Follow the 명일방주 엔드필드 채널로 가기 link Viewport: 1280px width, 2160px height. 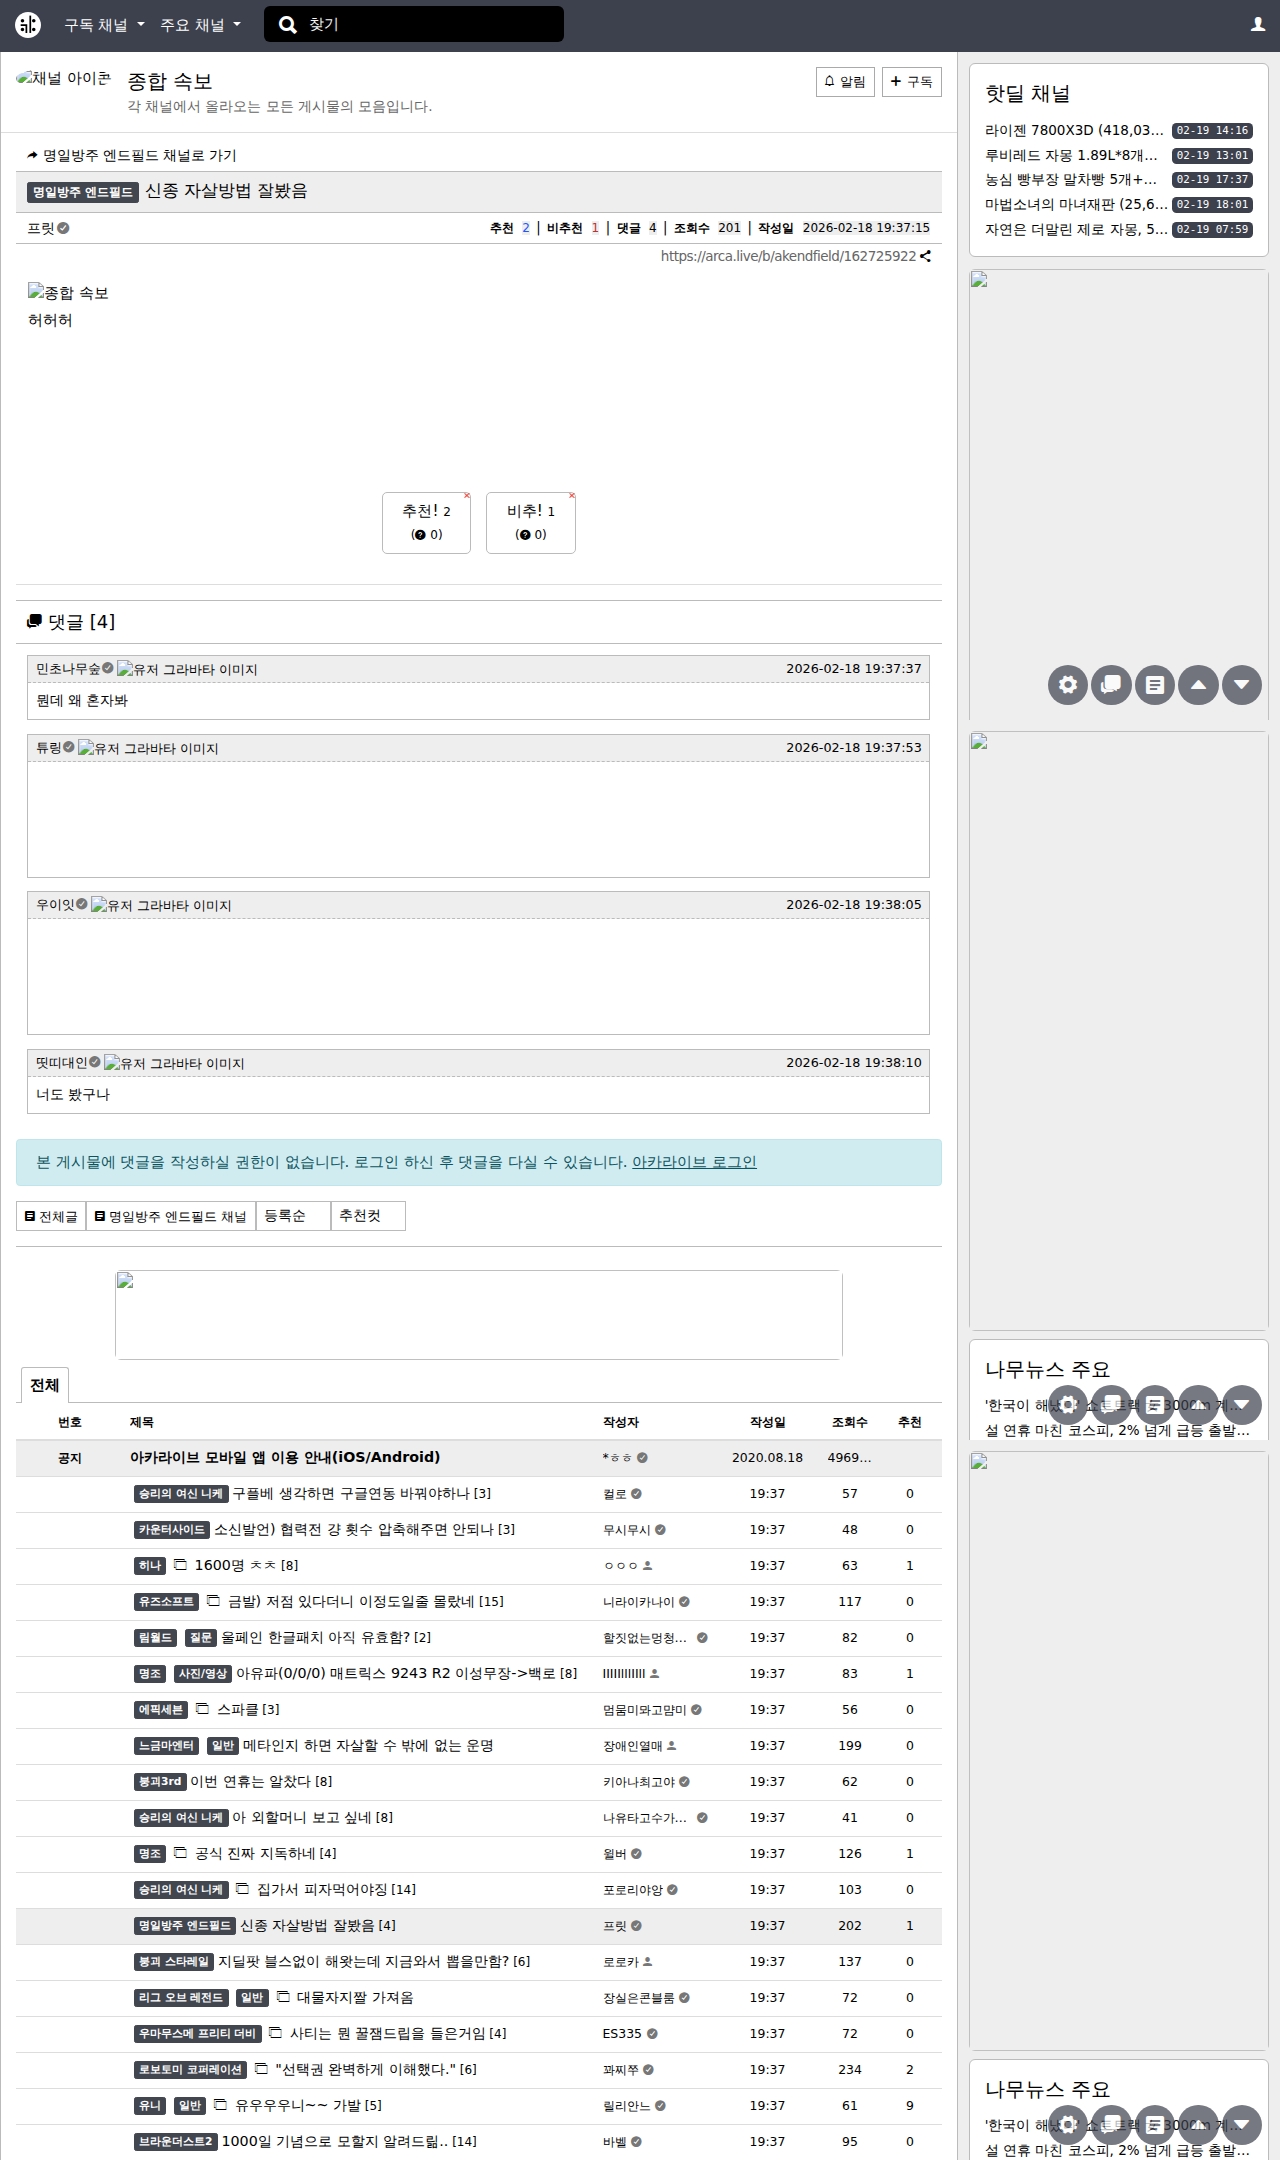132,155
